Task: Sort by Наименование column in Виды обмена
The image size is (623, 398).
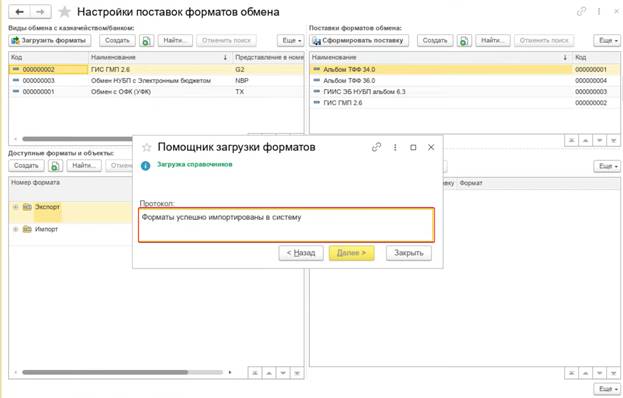Action: (160, 58)
